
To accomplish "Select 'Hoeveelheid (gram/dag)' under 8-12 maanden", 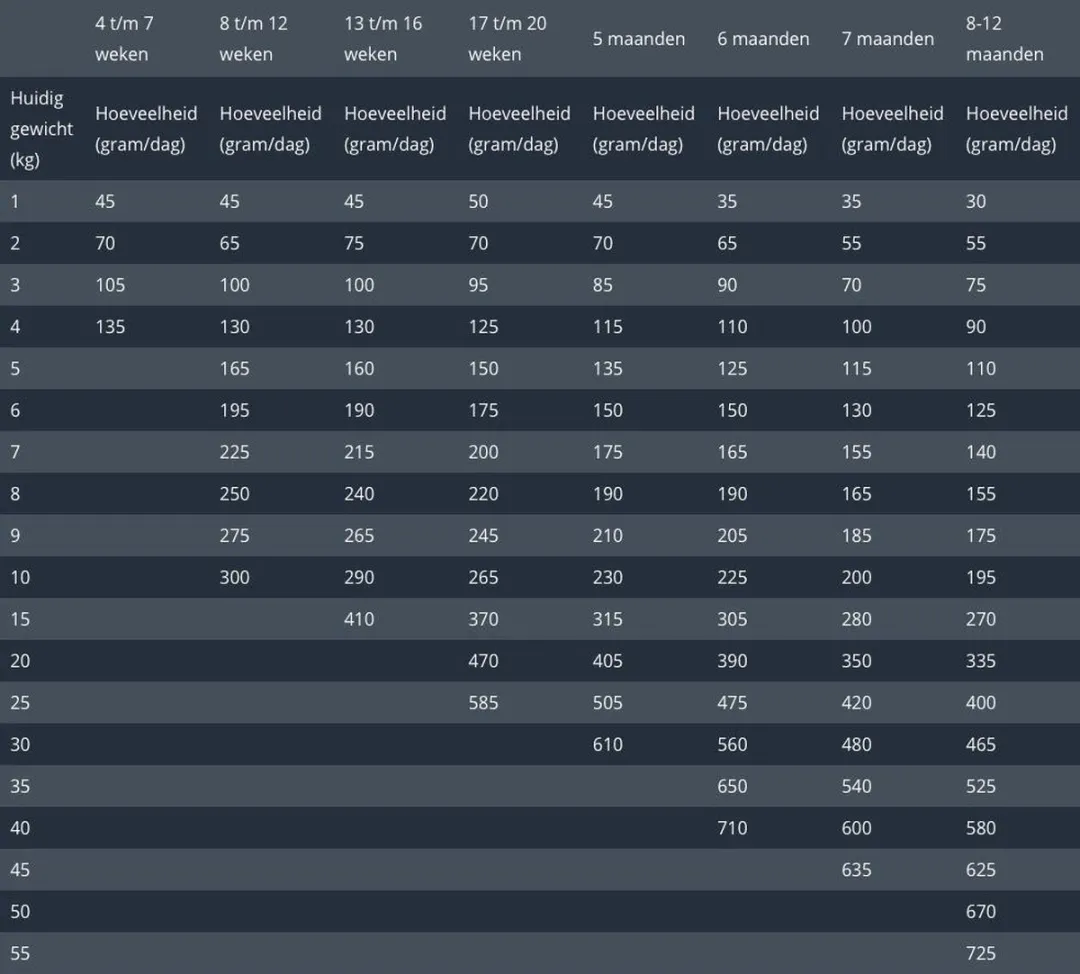I will 1017,129.
